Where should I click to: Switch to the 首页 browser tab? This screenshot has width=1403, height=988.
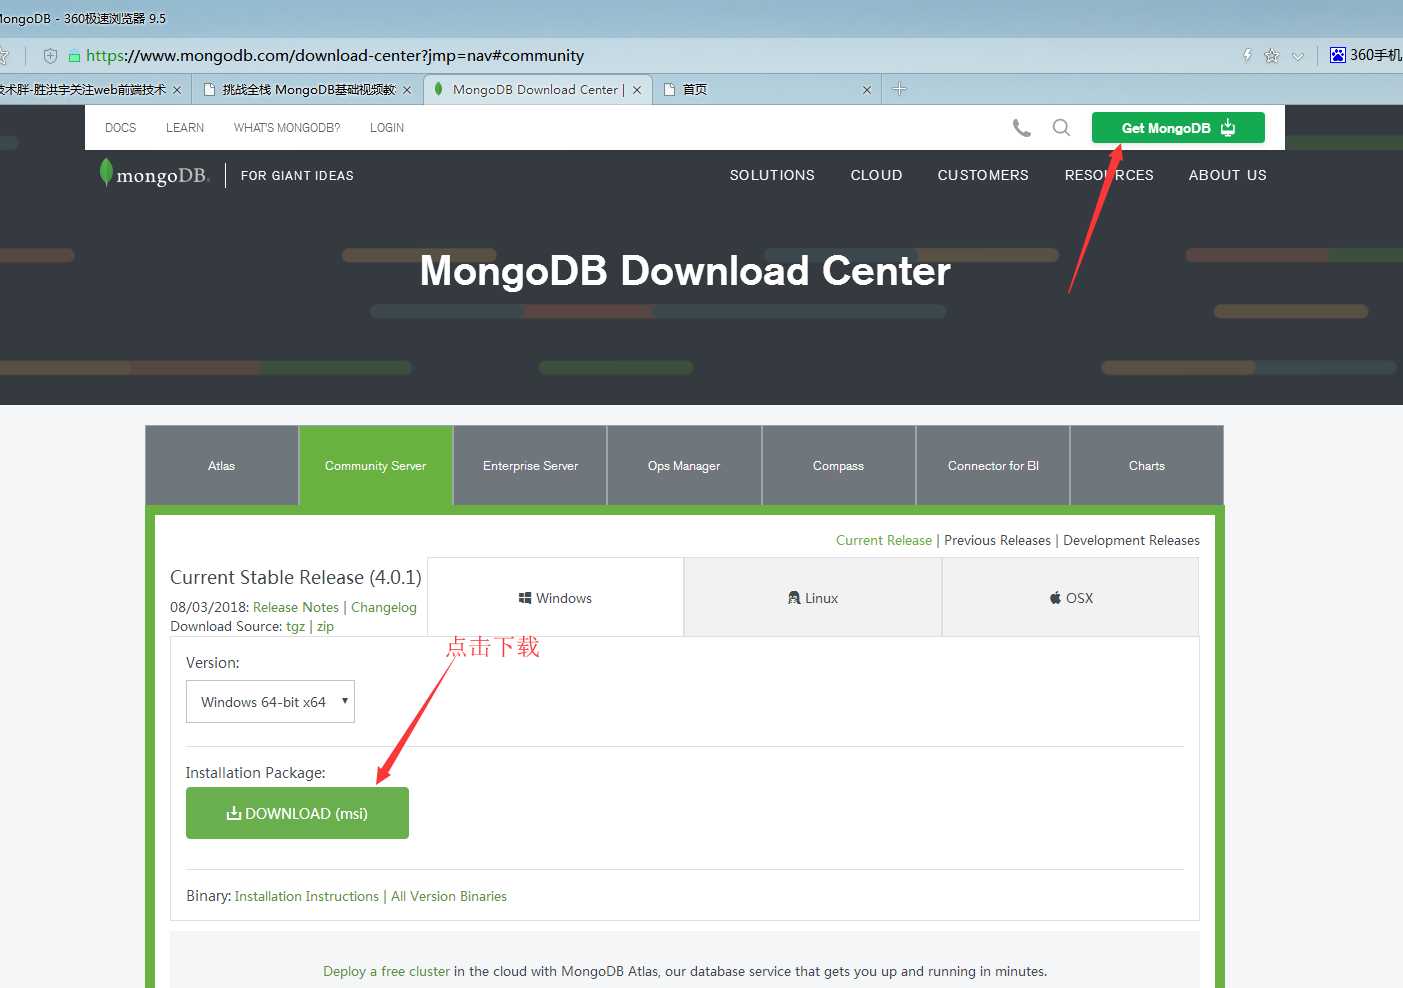tap(767, 89)
